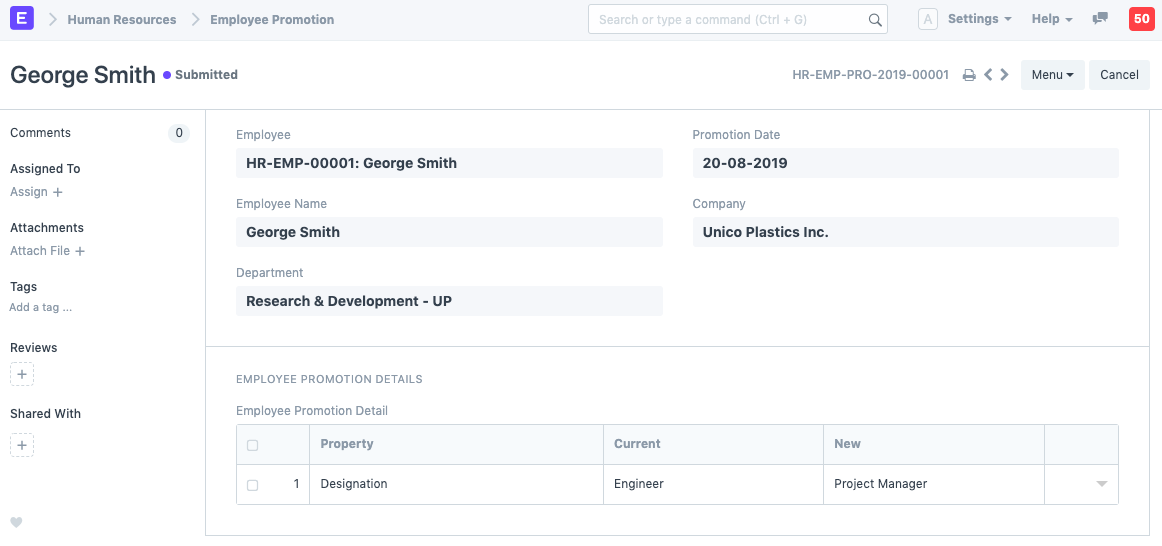Open the Help menu
Screen dimensions: 1162x546
pos(1051,19)
